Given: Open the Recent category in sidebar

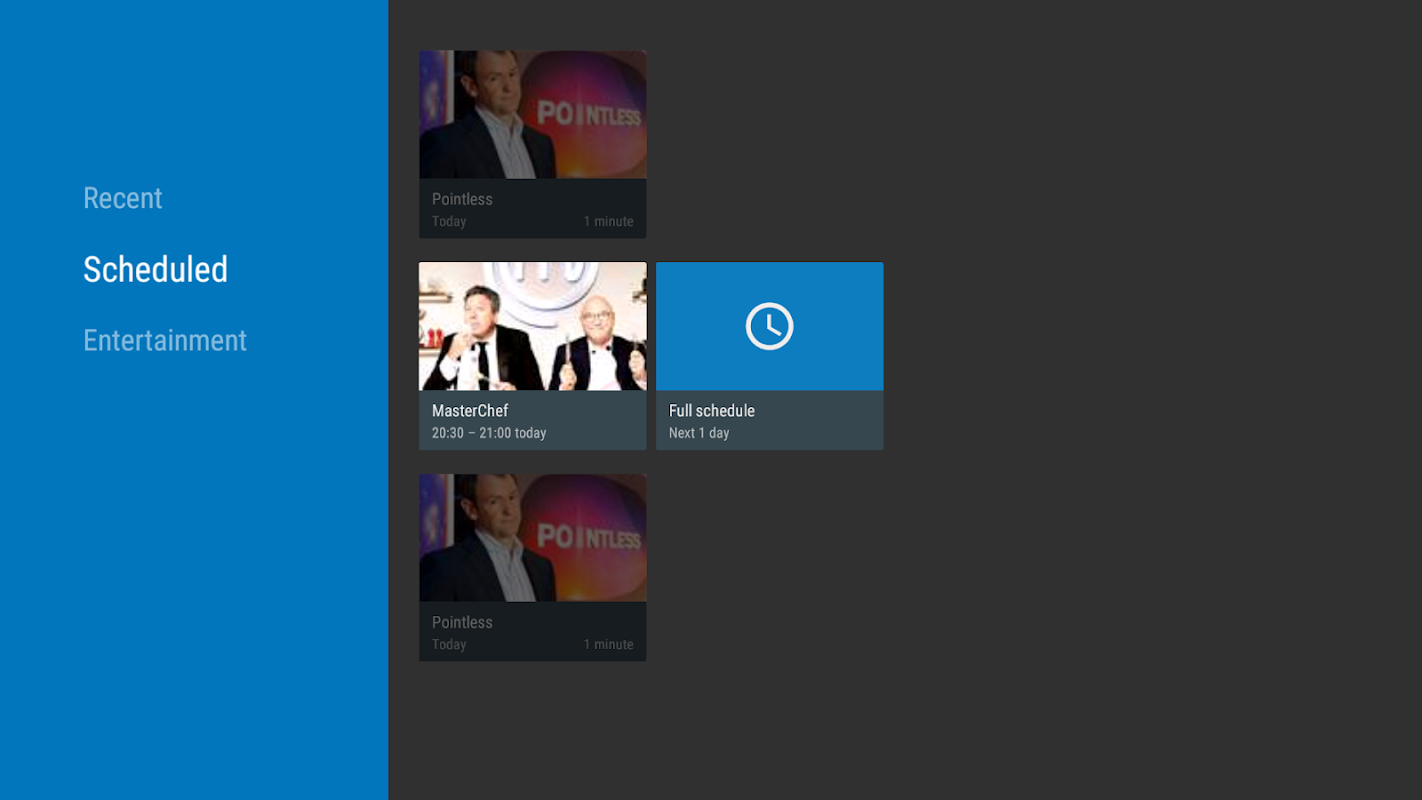Looking at the screenshot, I should (x=122, y=198).
